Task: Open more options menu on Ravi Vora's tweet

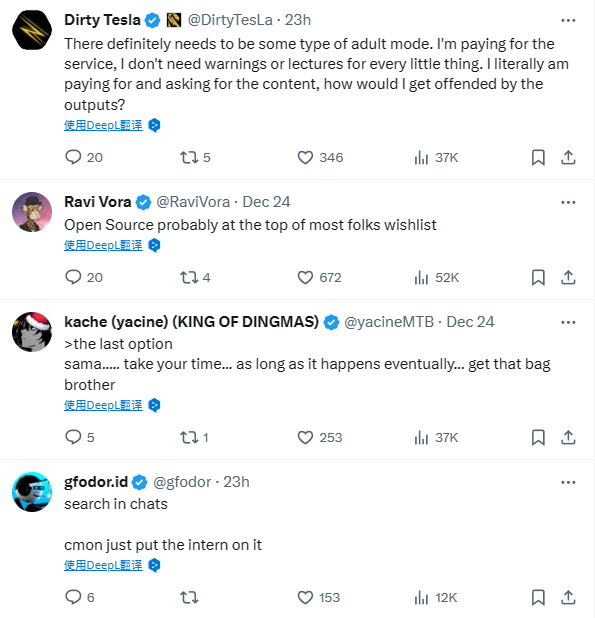Action: (568, 202)
